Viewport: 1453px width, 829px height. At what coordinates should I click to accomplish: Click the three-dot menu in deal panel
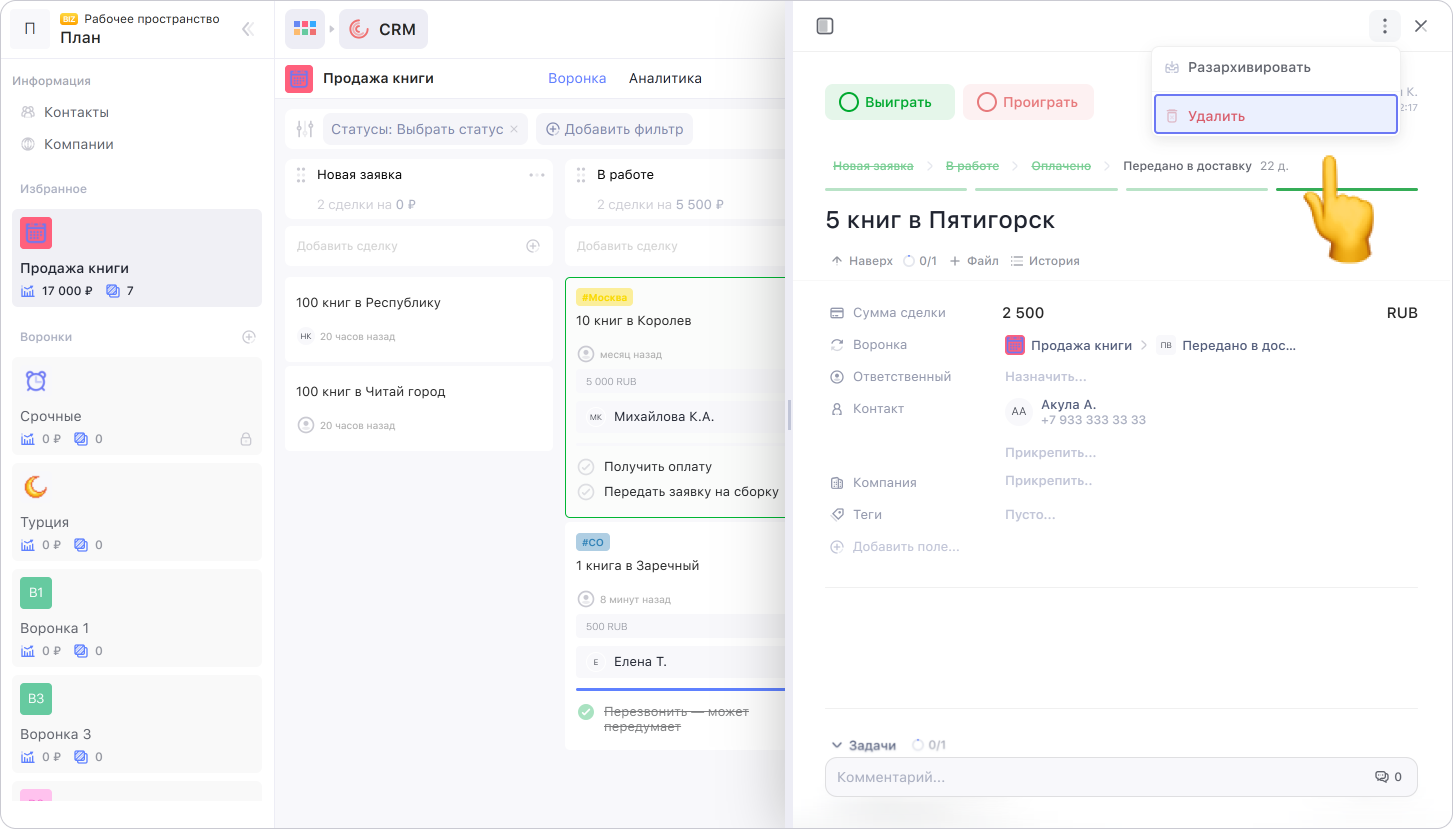coord(1384,27)
